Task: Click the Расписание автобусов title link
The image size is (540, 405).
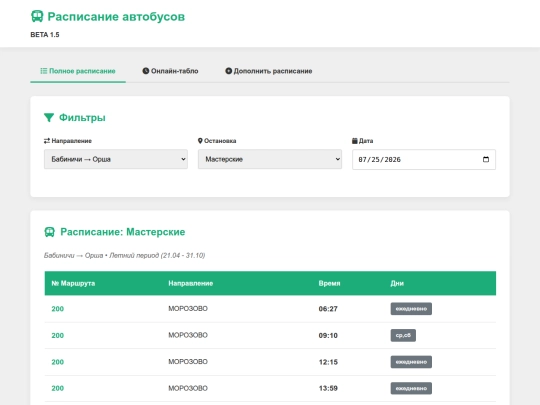Action: tap(116, 17)
